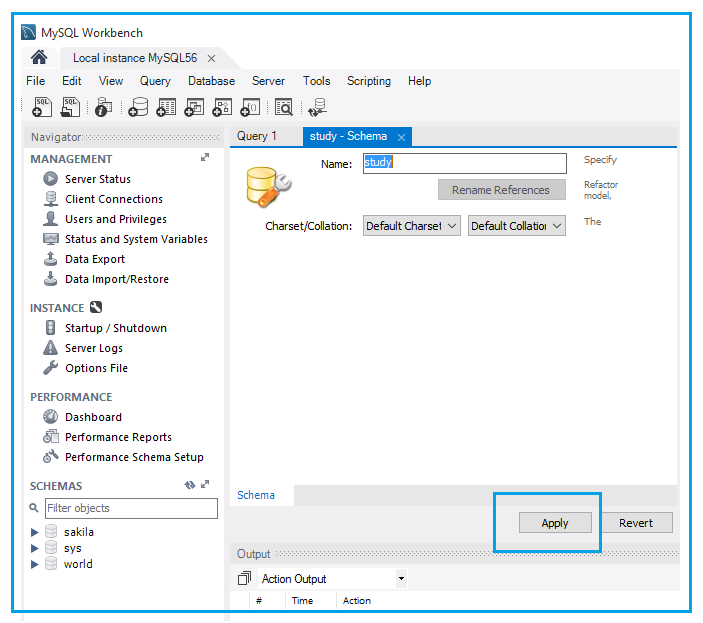Open the Database menu
Viewport: 703px width, 623px height.
point(211,81)
